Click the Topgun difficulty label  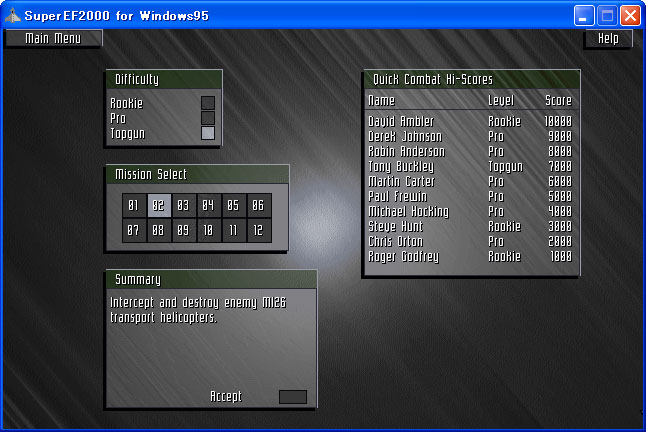tap(128, 134)
